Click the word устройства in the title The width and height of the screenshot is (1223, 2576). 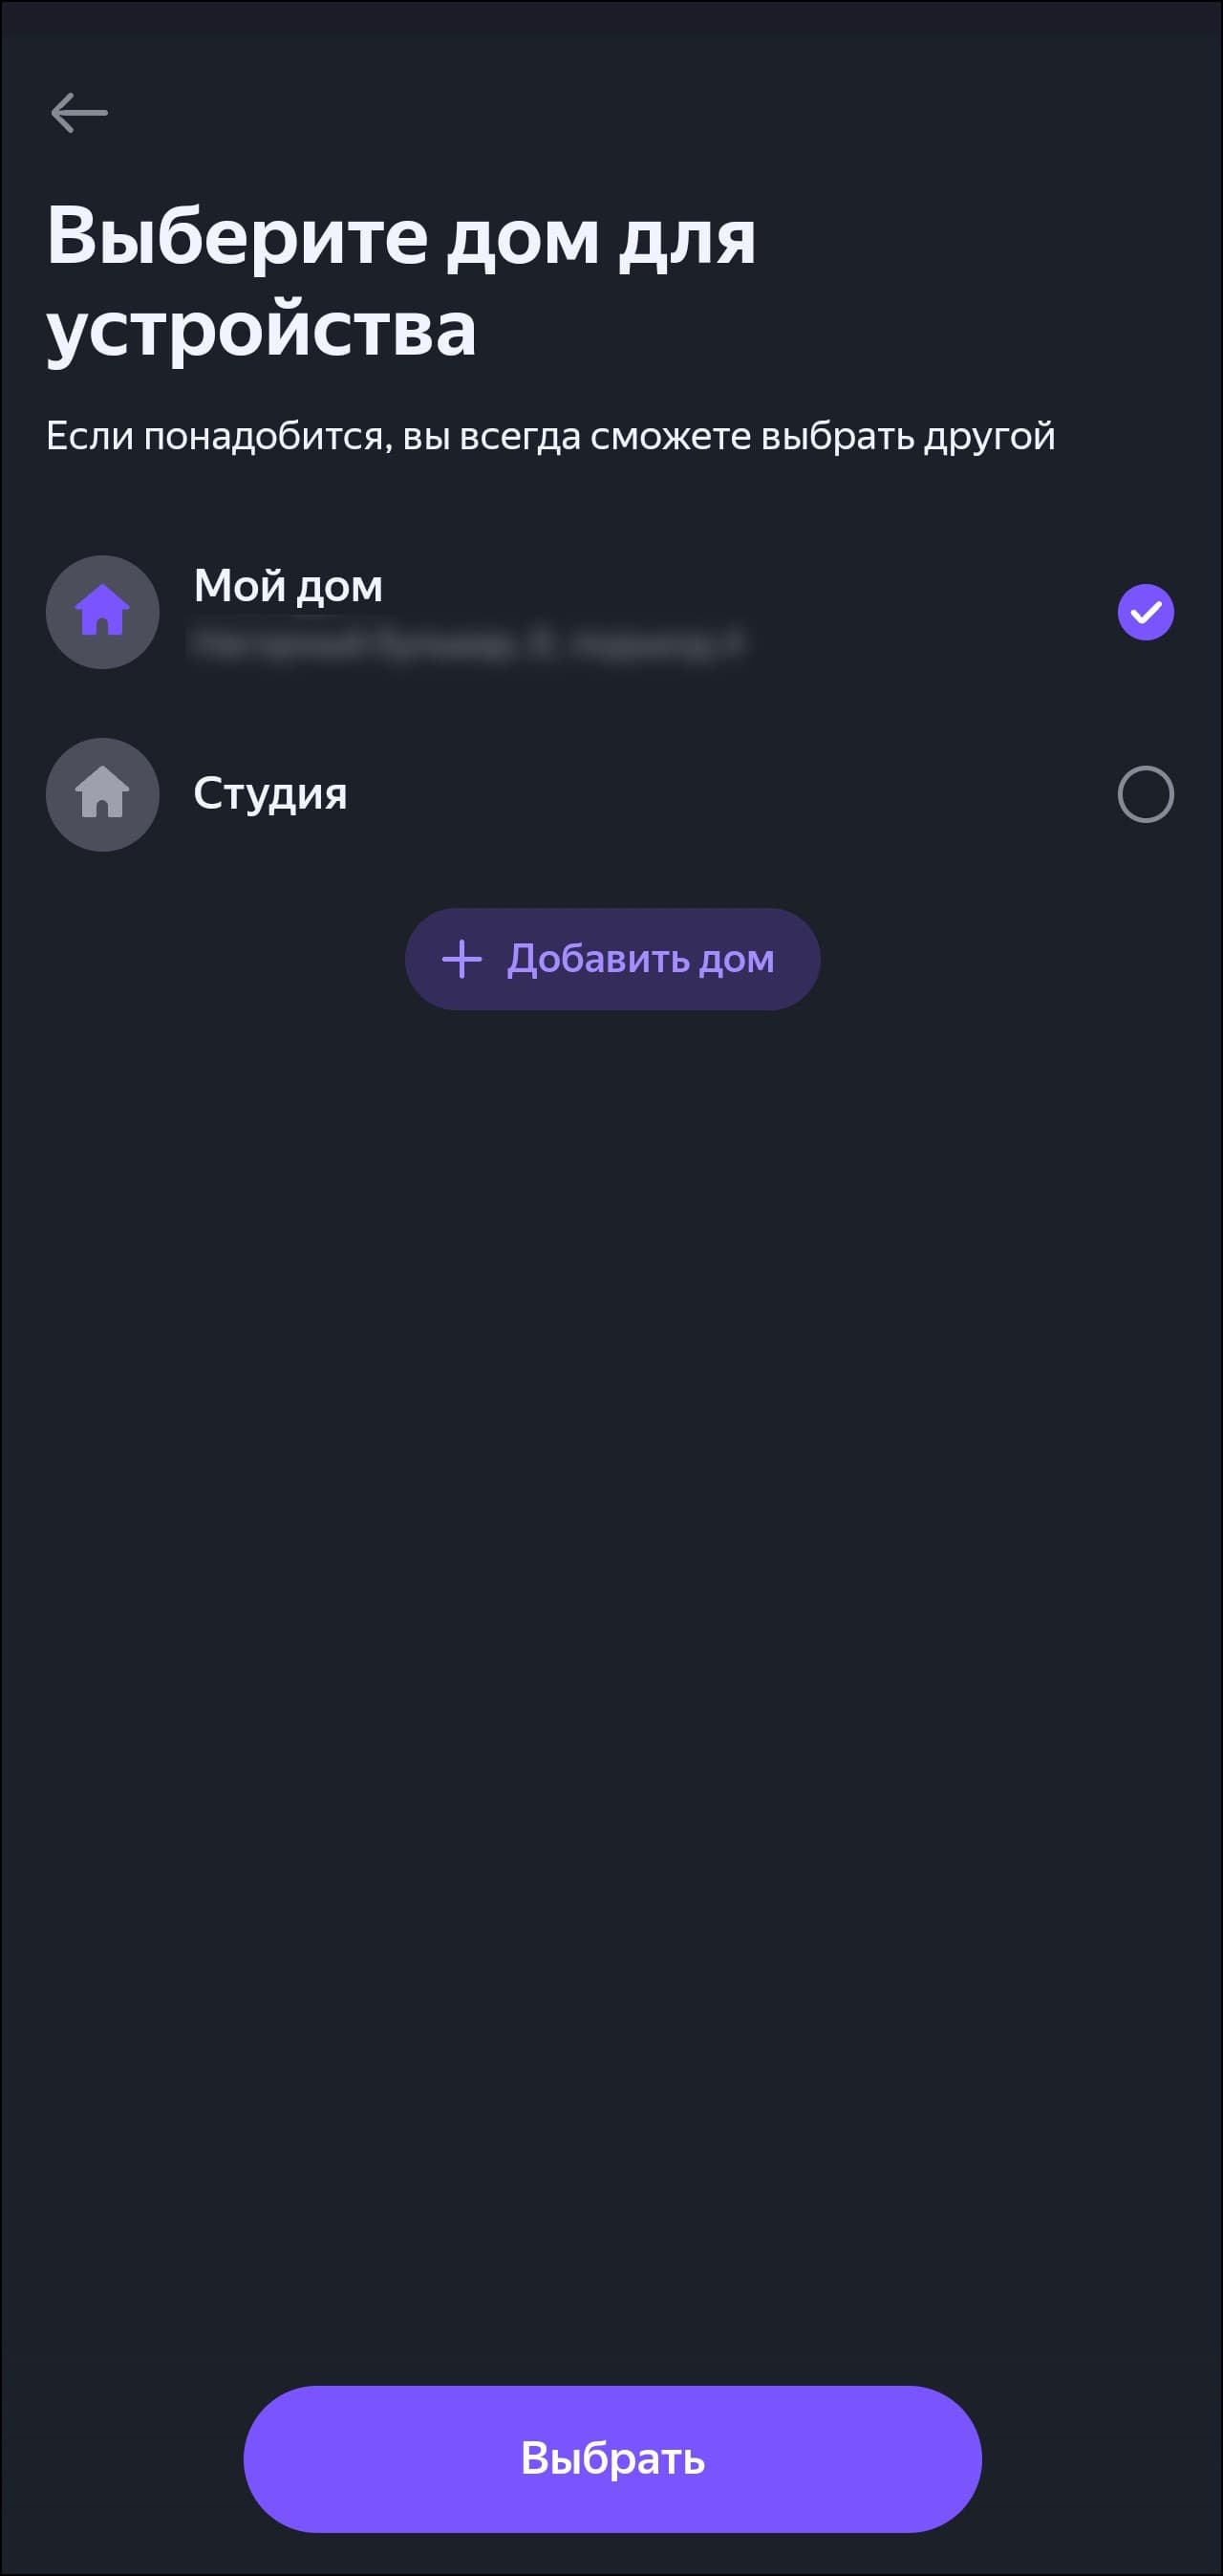262,328
